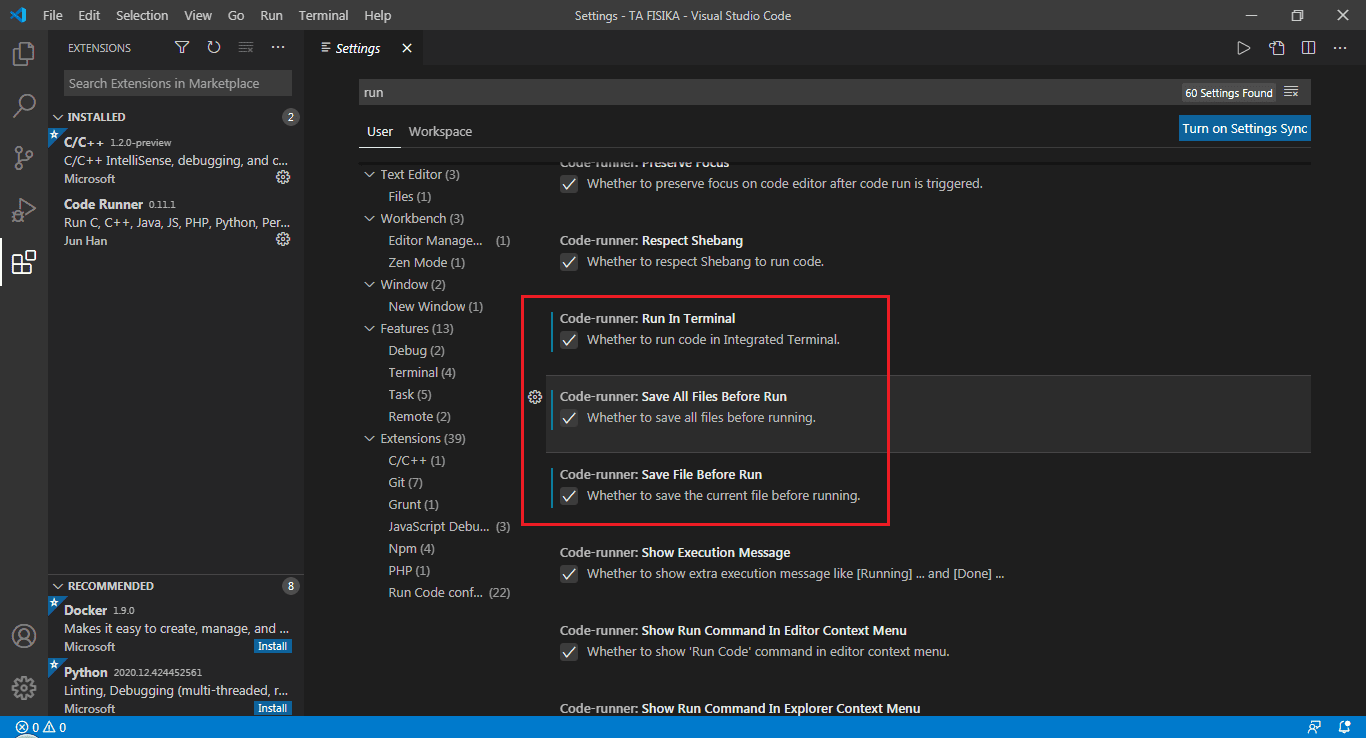The width and height of the screenshot is (1366, 738).
Task: Open the gear icon for Code Runner extension
Action: (283, 239)
